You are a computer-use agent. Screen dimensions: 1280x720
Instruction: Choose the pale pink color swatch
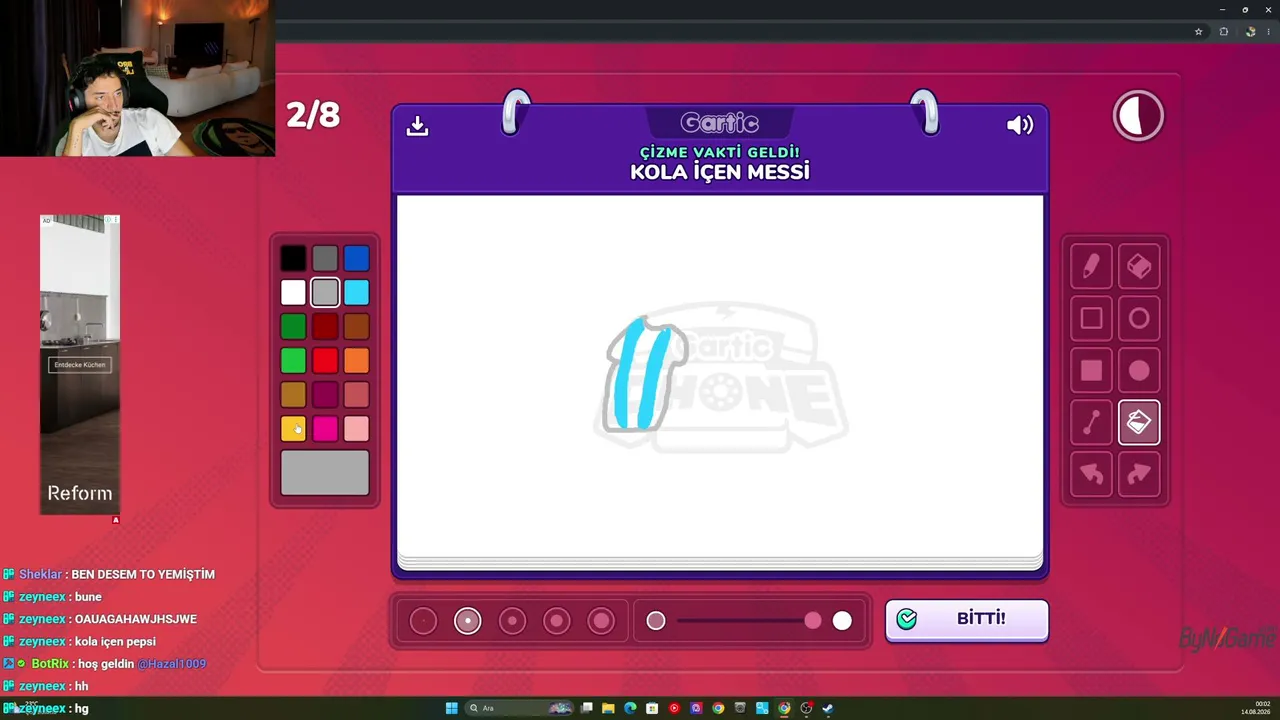pos(356,429)
